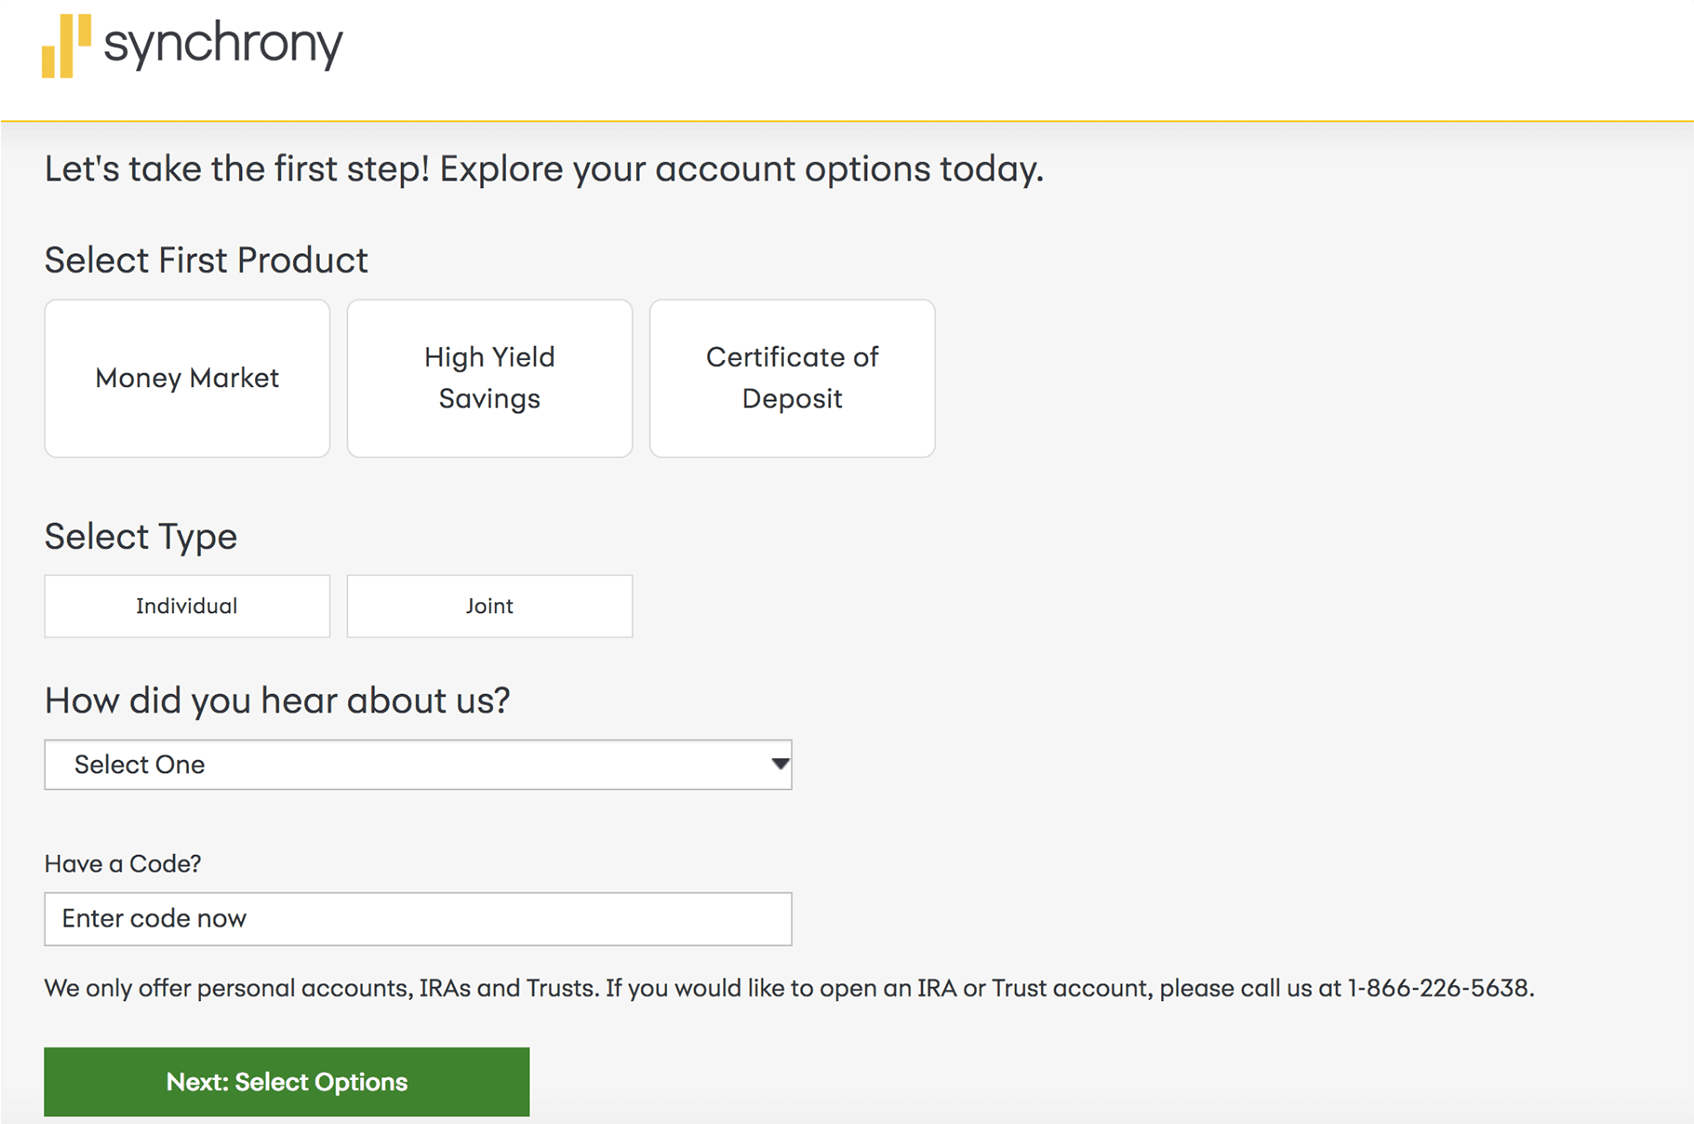
Task: Choose the Joint account type
Action: [x=489, y=606]
